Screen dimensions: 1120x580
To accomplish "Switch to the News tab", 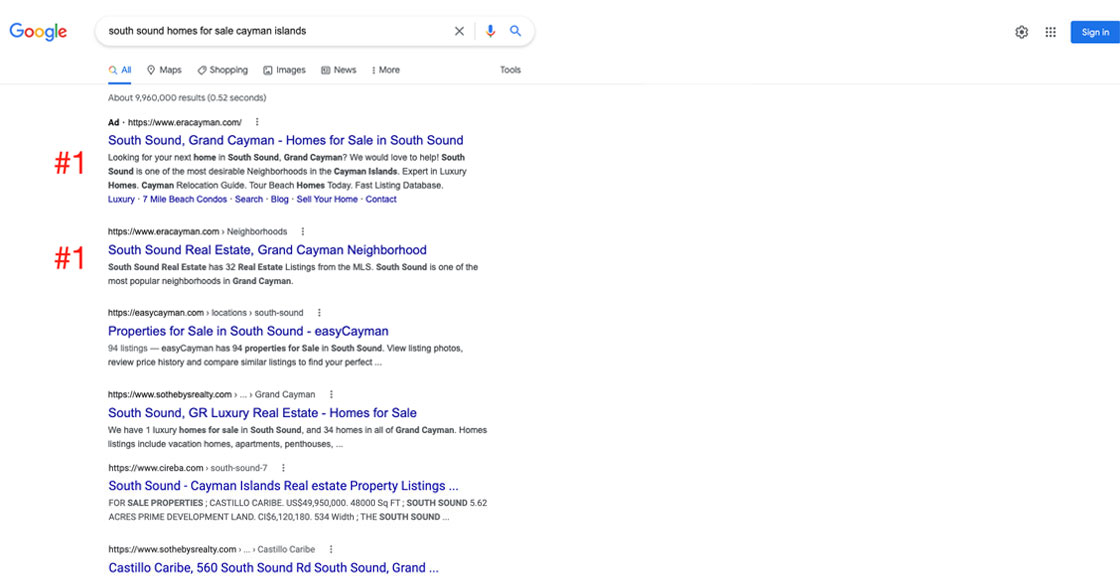I will [x=339, y=70].
